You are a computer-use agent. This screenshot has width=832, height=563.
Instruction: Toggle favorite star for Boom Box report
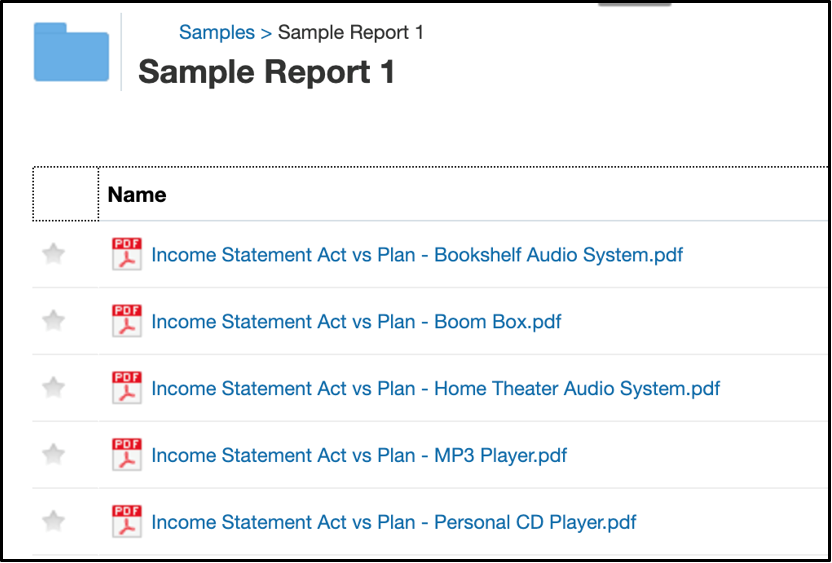tap(54, 321)
